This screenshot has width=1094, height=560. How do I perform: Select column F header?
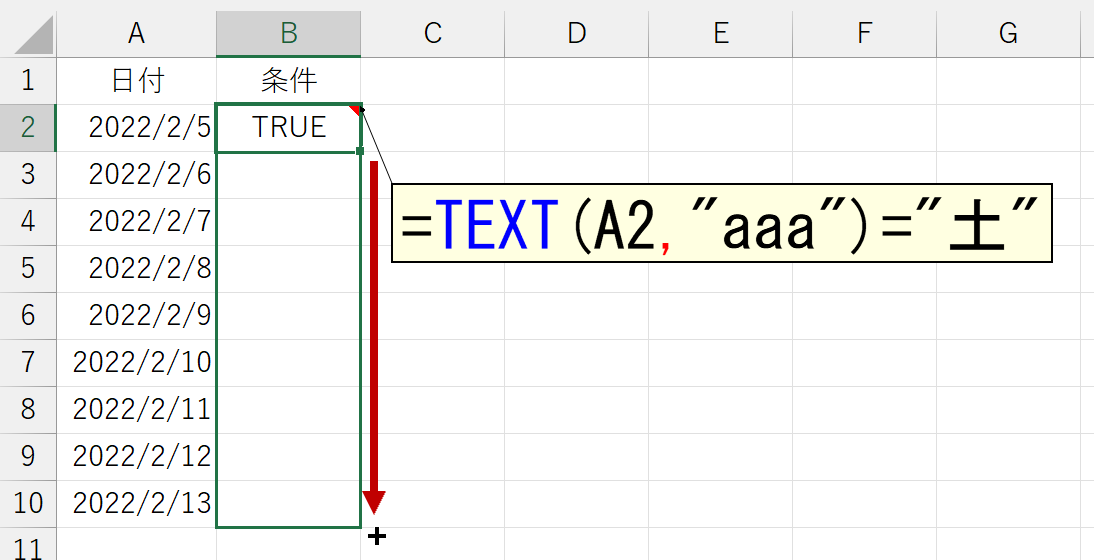864,33
